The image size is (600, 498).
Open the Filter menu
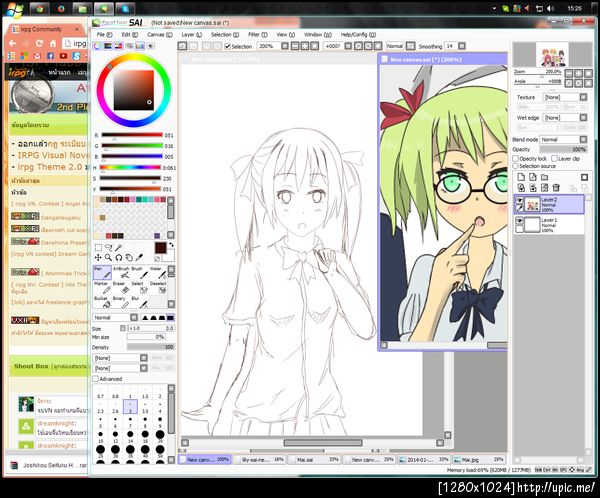click(258, 34)
